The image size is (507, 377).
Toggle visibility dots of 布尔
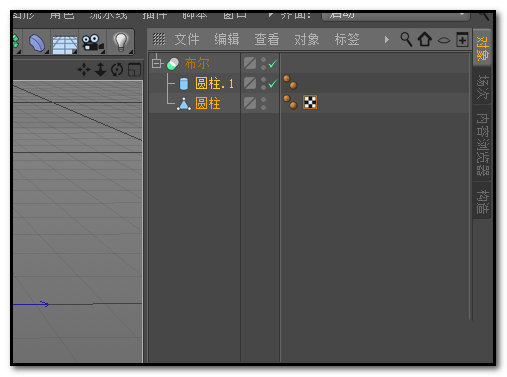click(263, 63)
